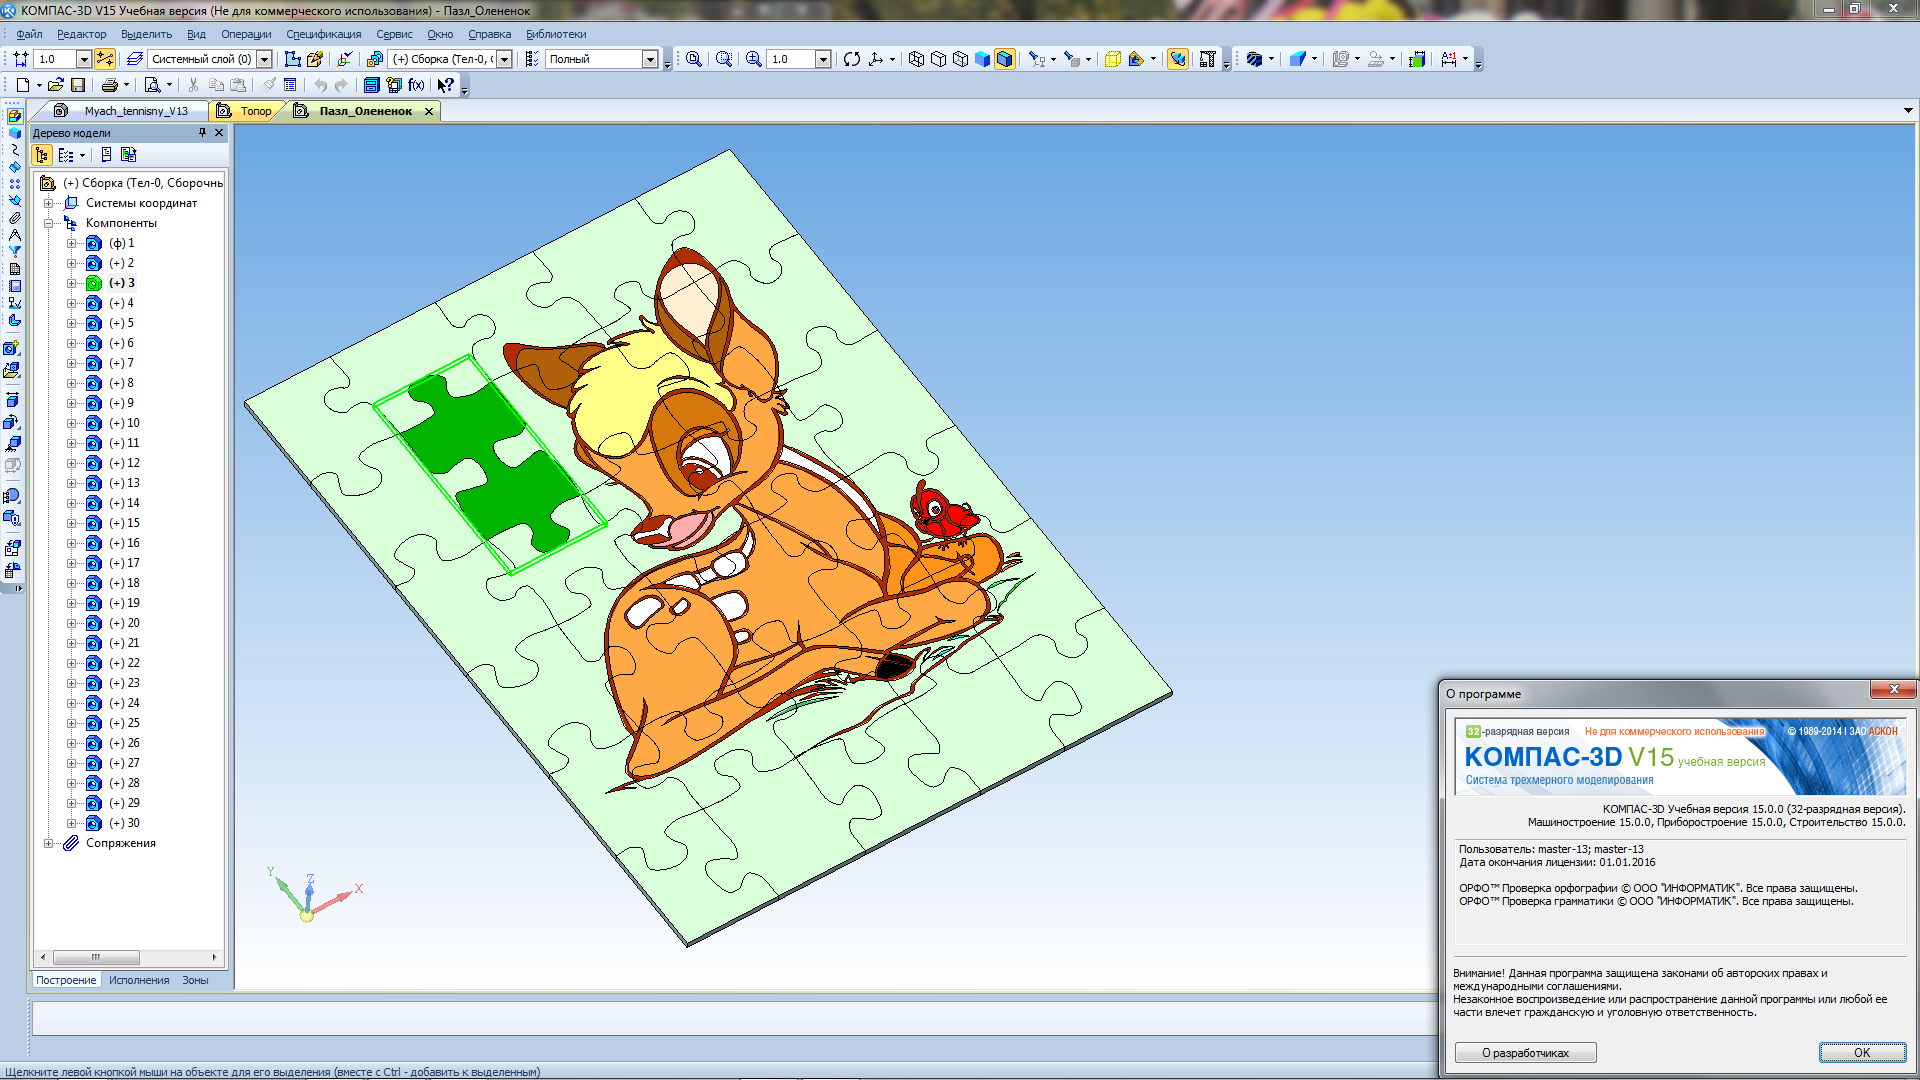Print document with the printer icon
The height and width of the screenshot is (1080, 1920).
(x=110, y=85)
